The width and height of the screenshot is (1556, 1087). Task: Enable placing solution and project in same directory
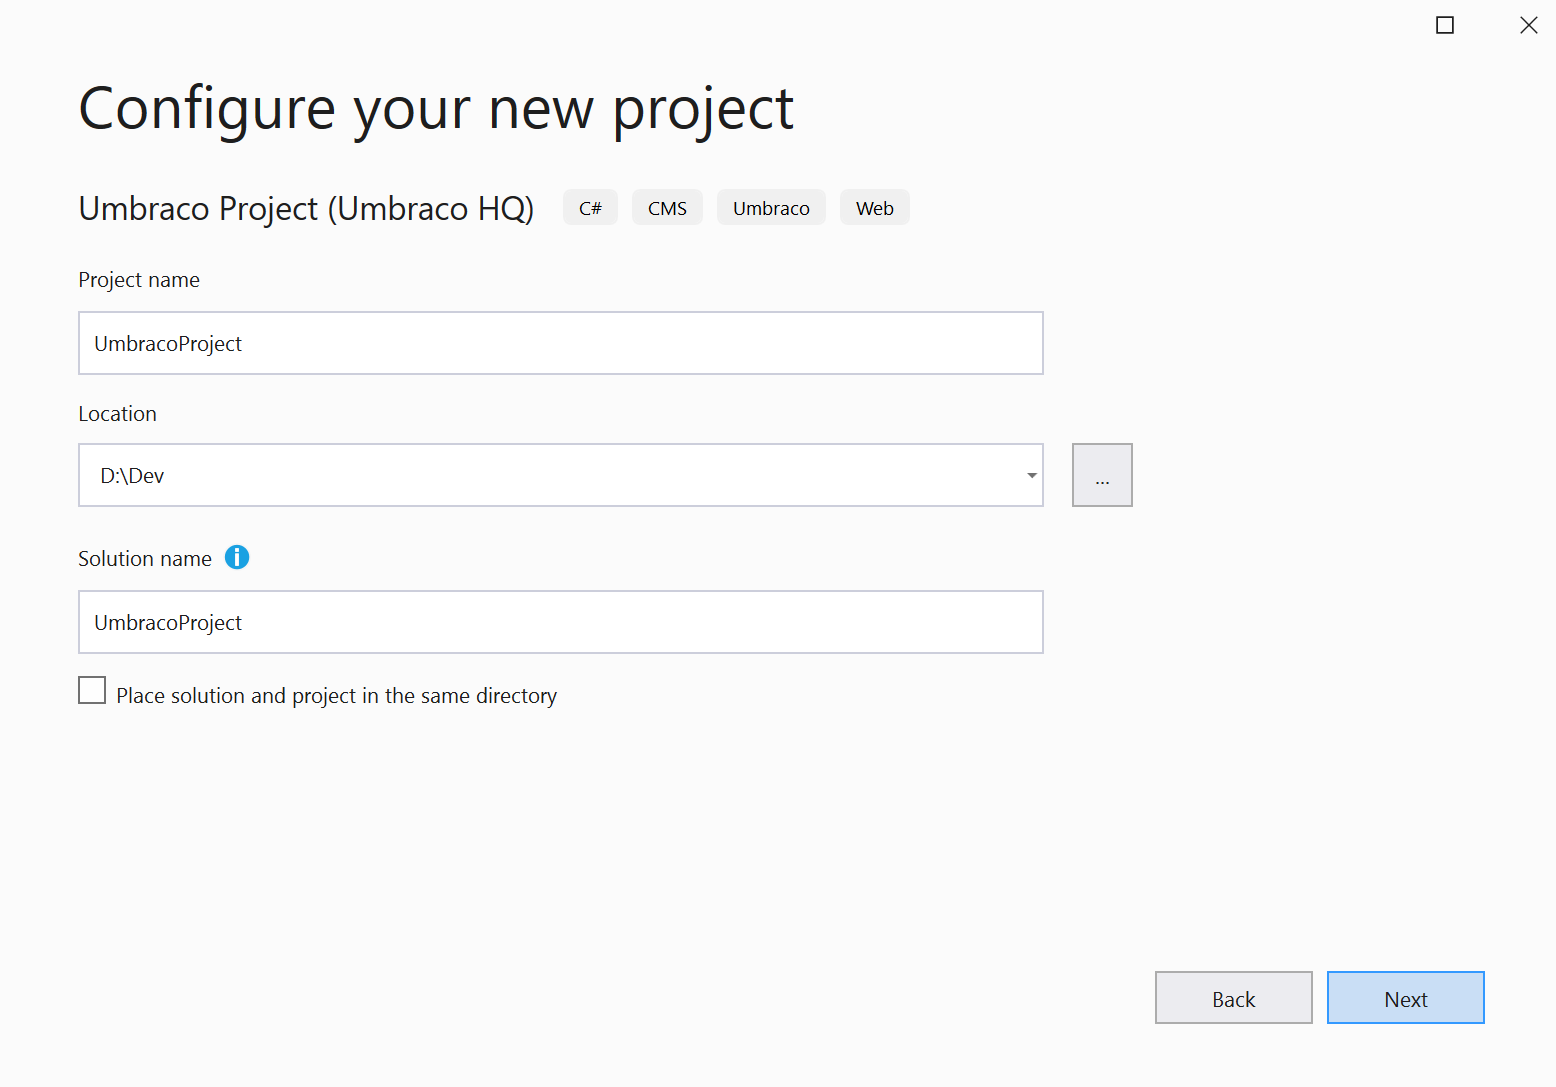coord(92,691)
